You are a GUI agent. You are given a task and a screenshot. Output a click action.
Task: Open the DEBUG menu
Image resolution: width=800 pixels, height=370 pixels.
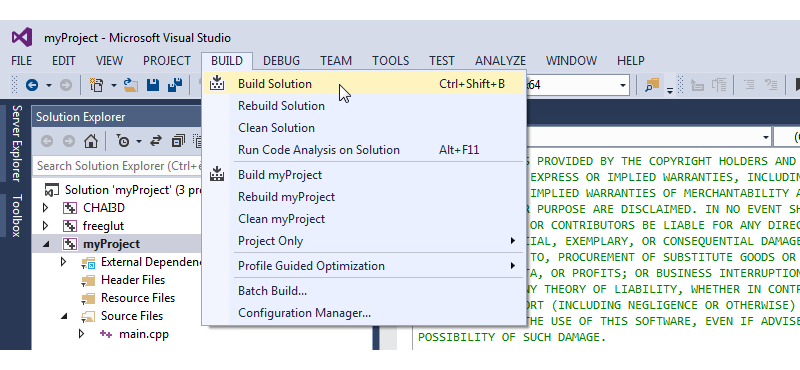[281, 61]
